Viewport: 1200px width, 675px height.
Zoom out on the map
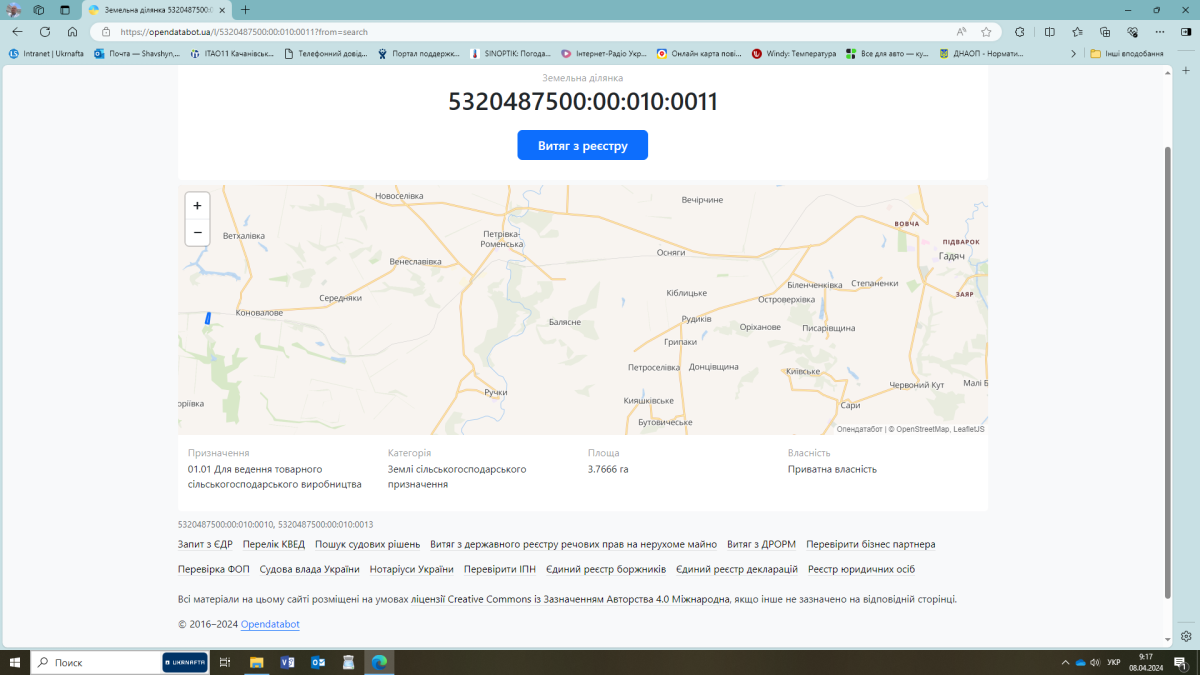pyautogui.click(x=197, y=232)
